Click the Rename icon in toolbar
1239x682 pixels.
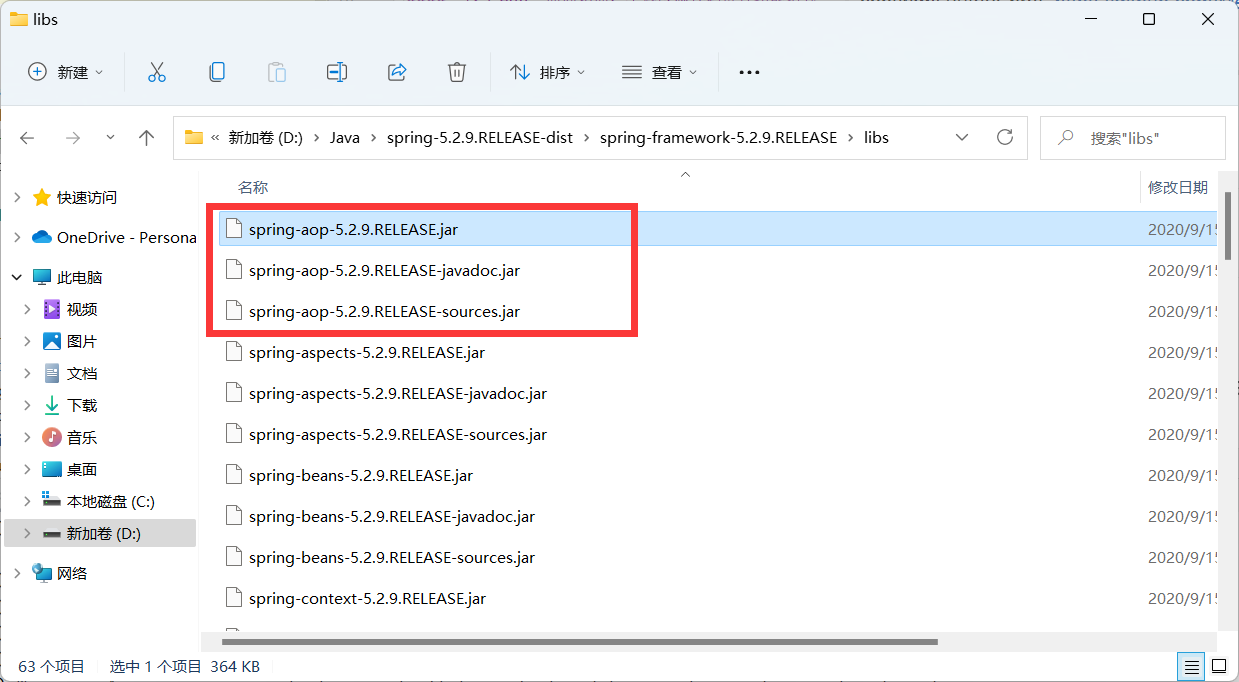point(337,72)
